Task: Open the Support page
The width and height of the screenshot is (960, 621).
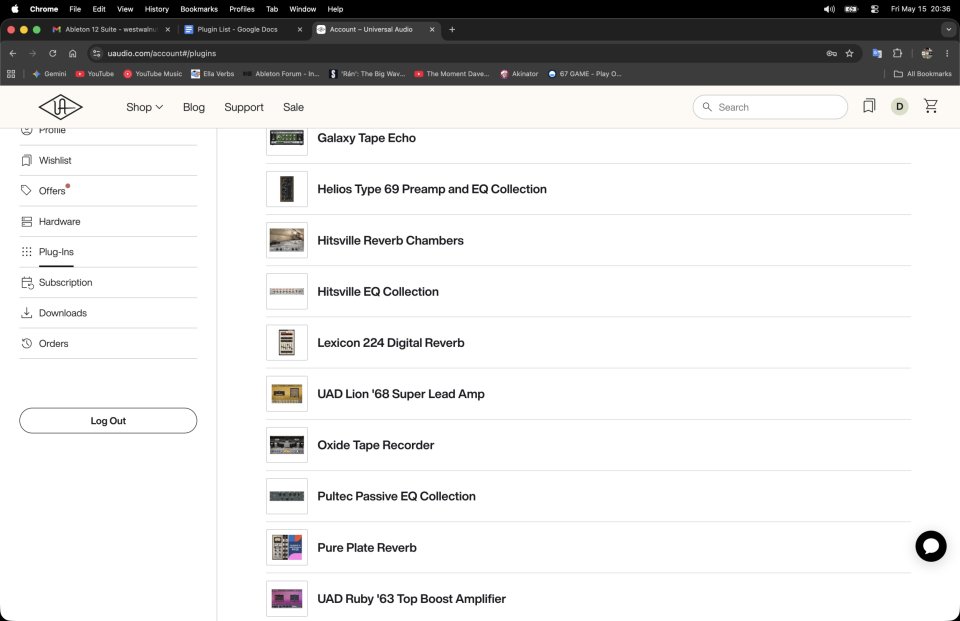Action: point(244,107)
